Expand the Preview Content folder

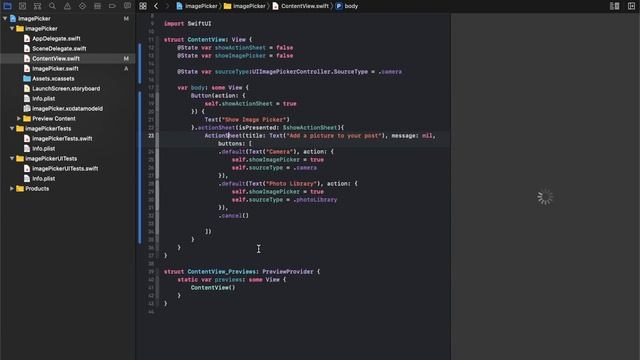(x=19, y=118)
